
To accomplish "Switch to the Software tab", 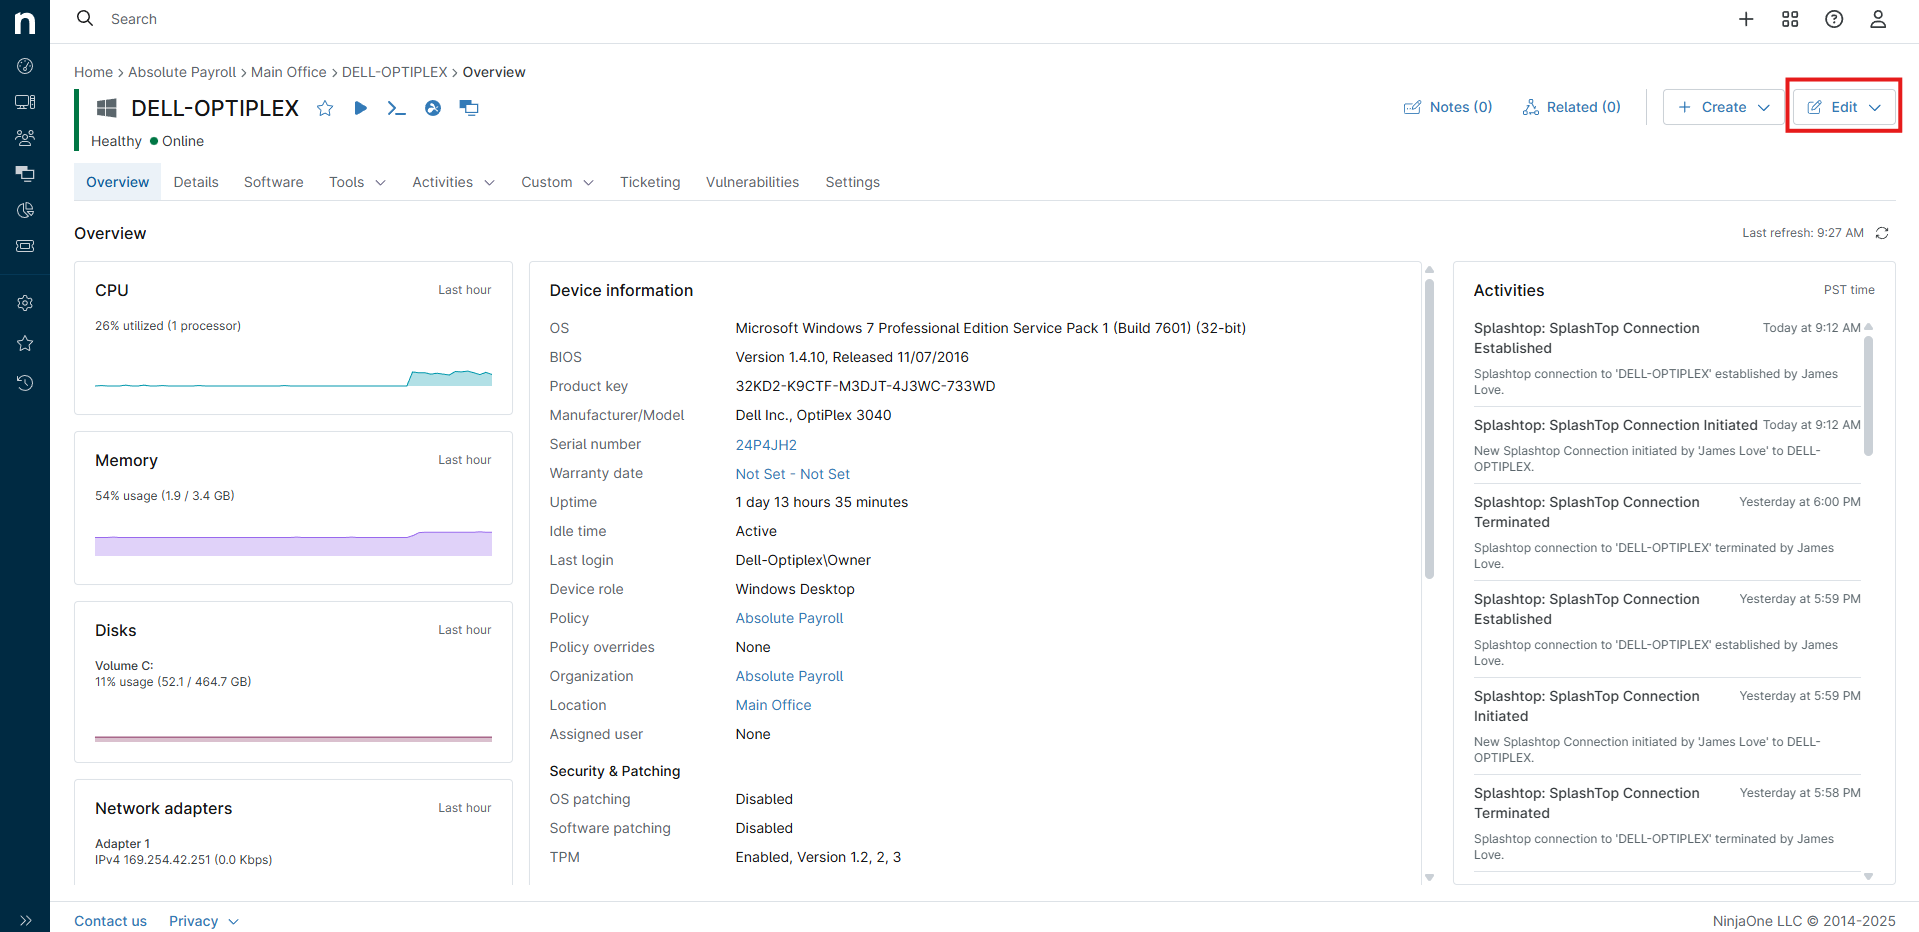I will pyautogui.click(x=273, y=182).
